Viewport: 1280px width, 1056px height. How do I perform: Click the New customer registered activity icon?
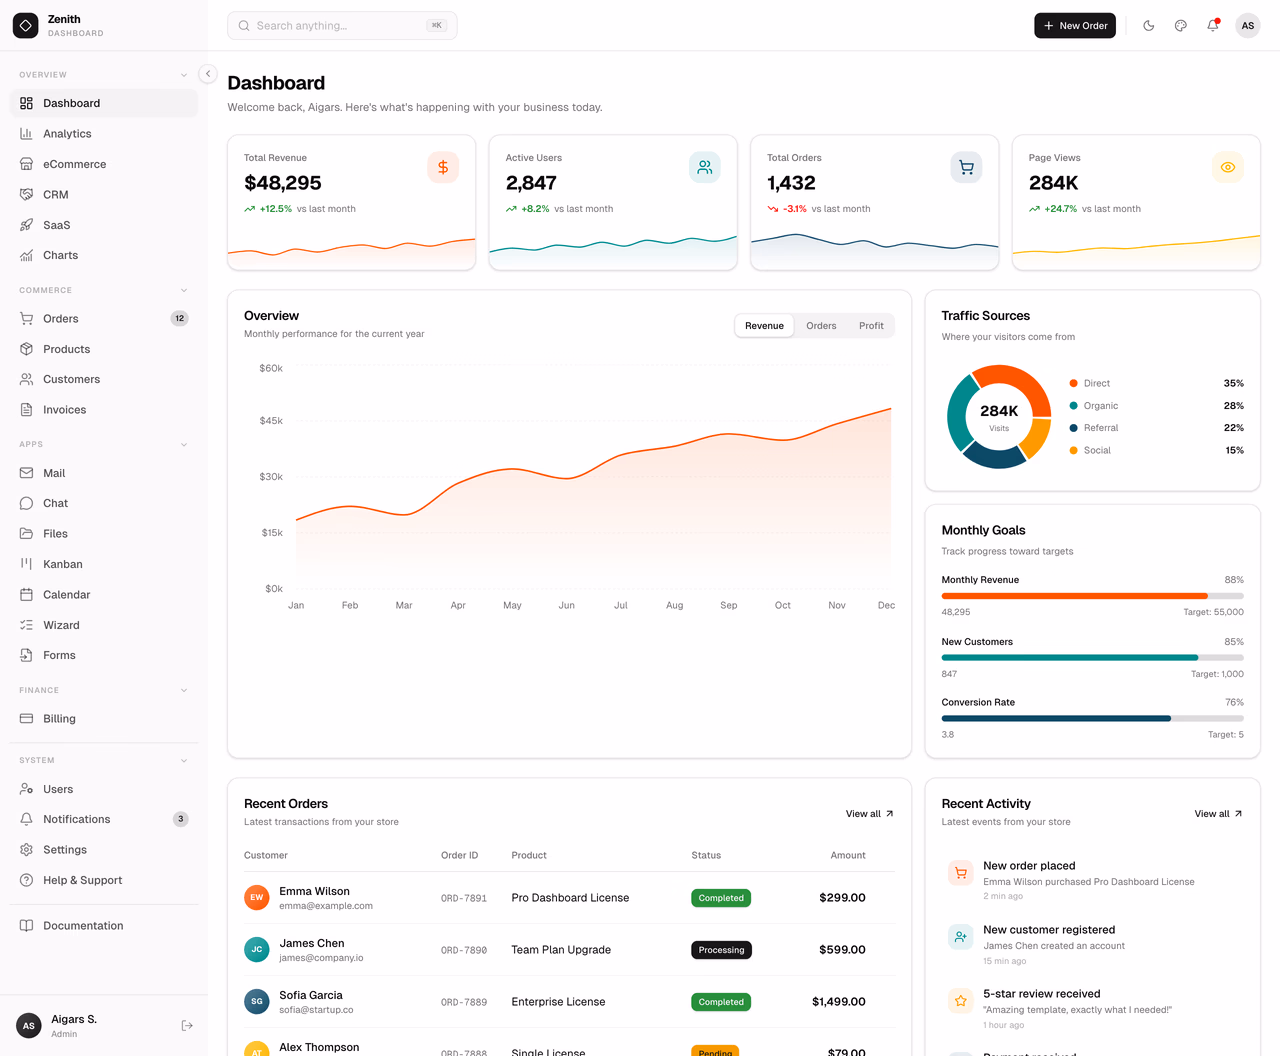(961, 937)
